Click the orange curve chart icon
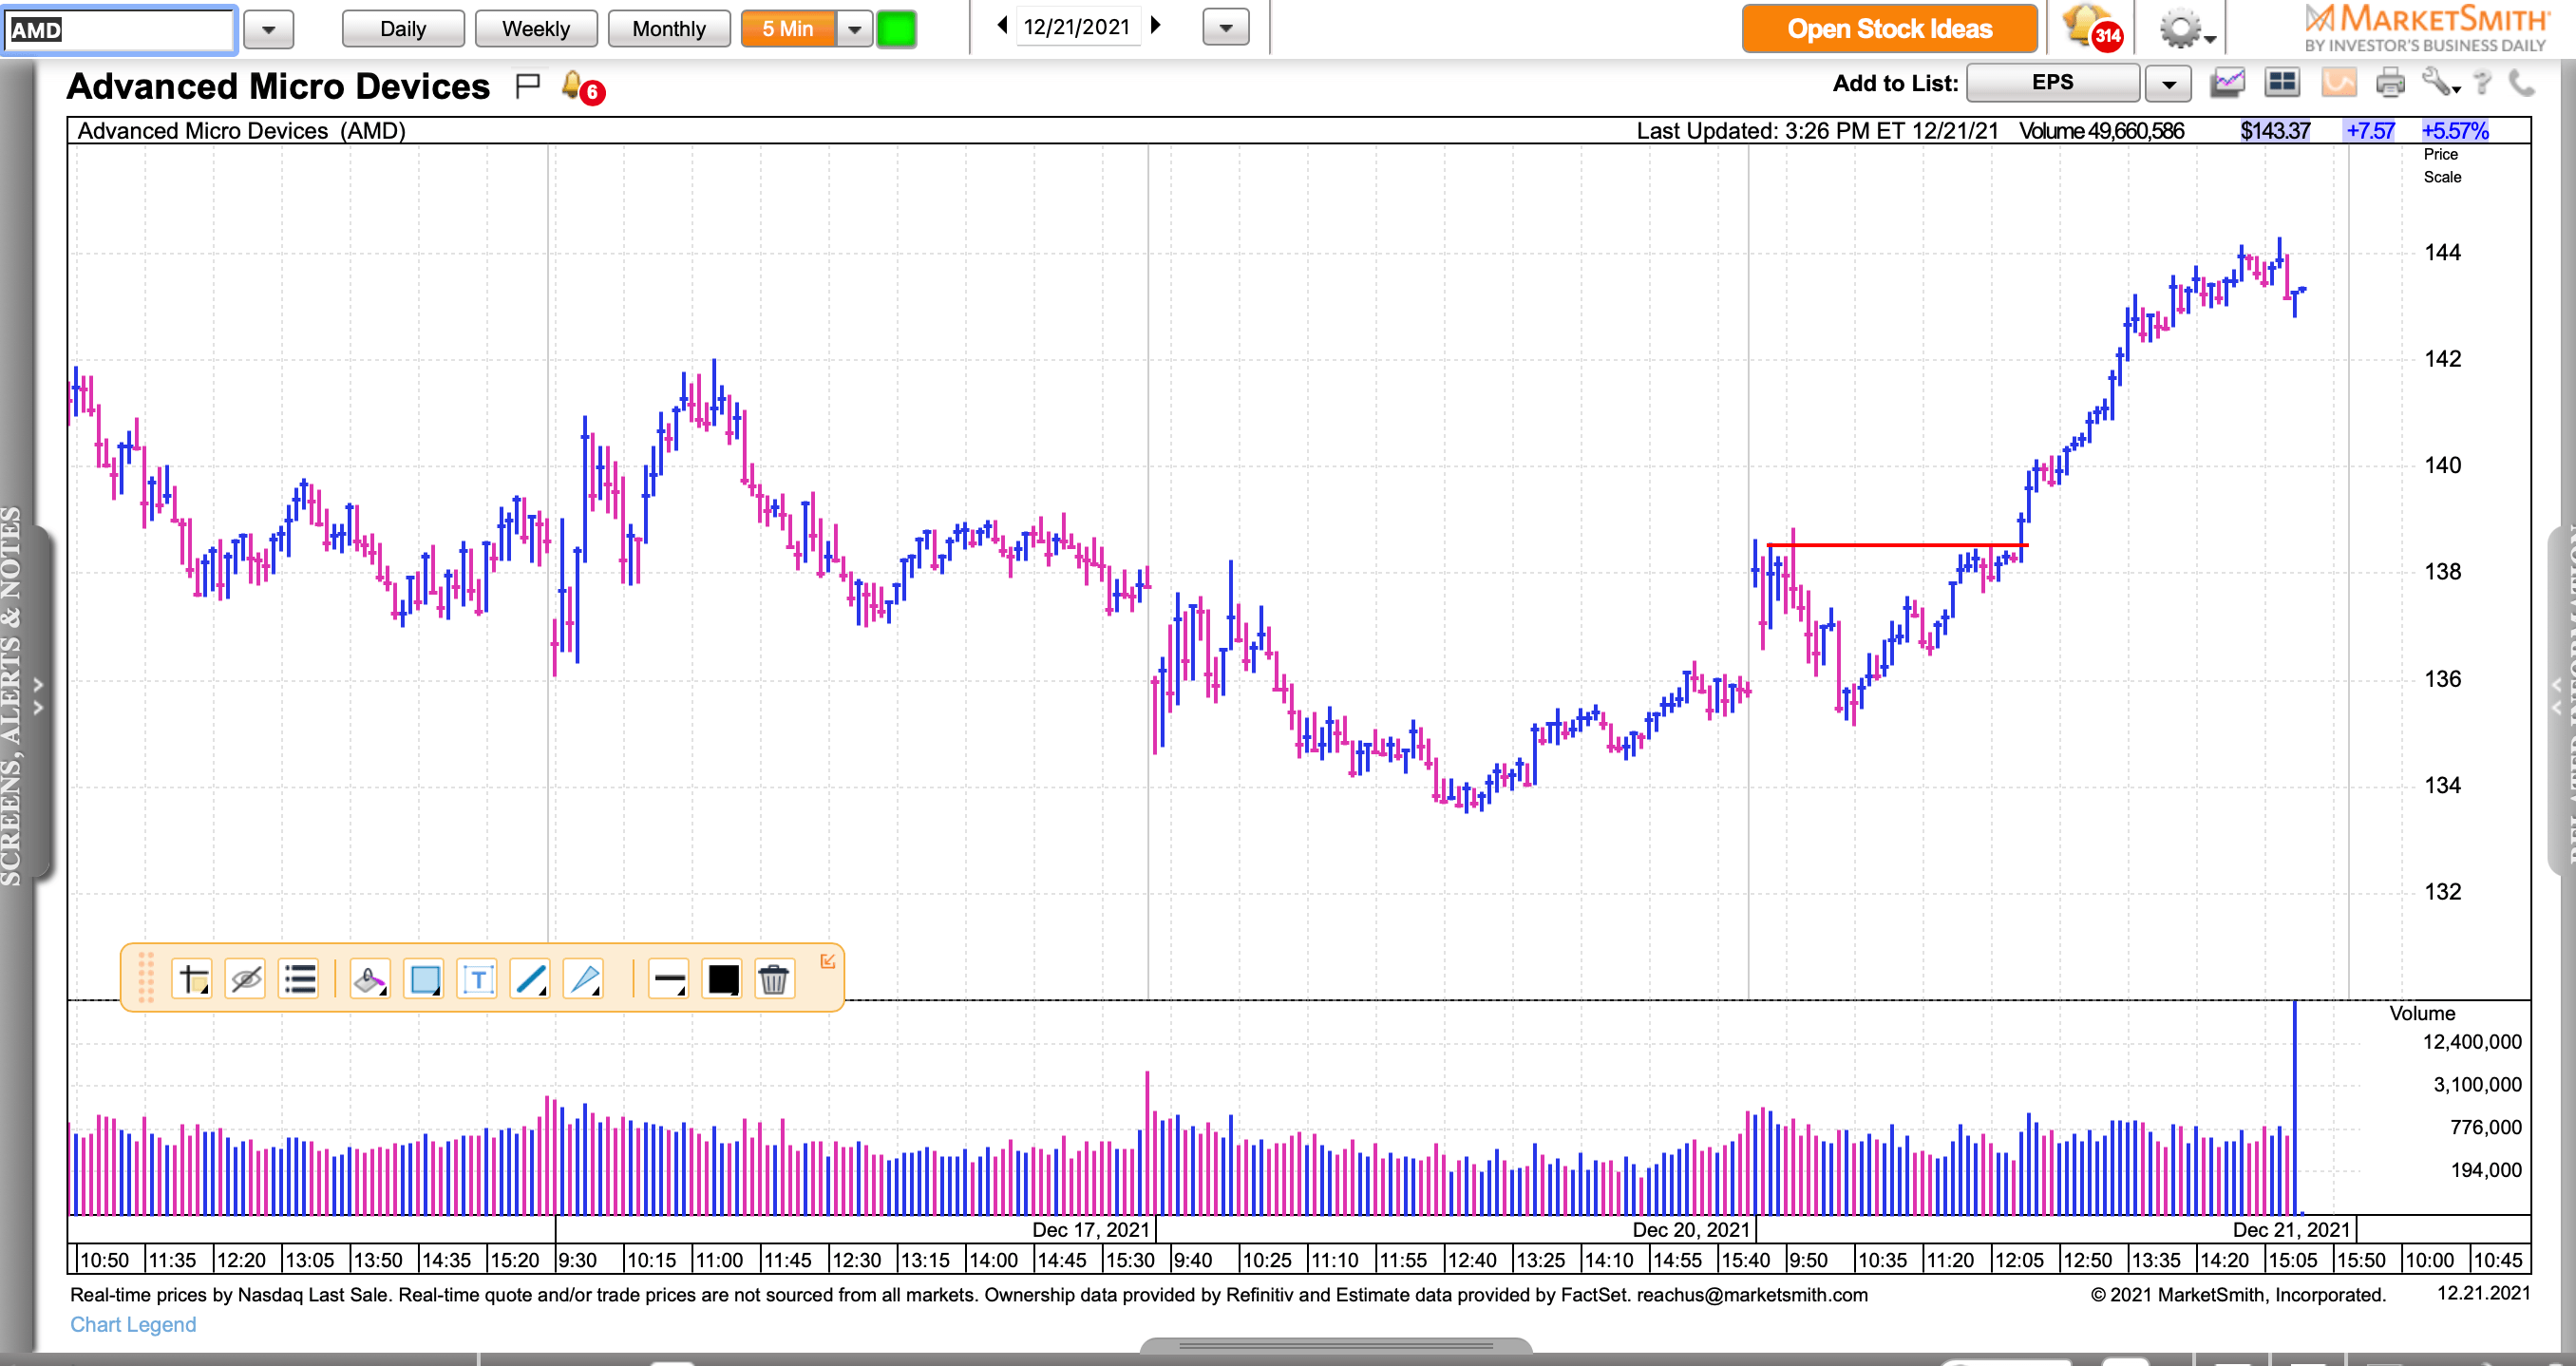 pos(2338,83)
